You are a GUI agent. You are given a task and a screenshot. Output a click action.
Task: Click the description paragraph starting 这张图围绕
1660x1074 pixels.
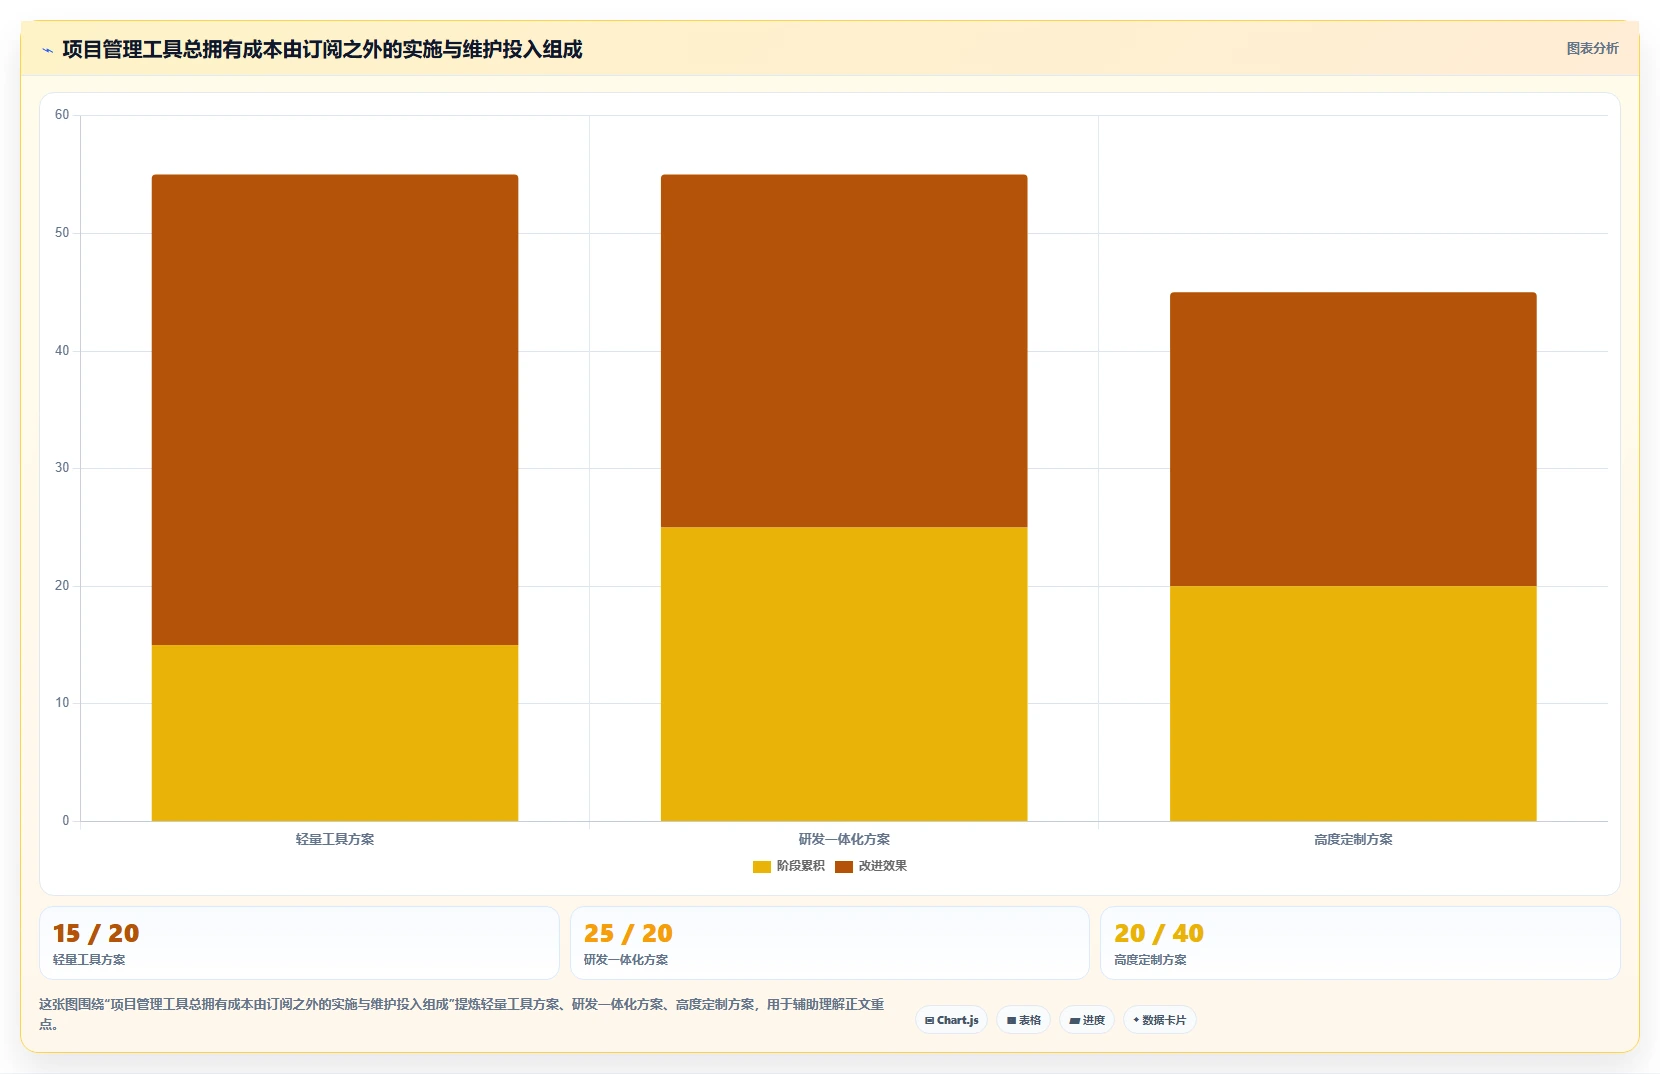click(461, 1013)
